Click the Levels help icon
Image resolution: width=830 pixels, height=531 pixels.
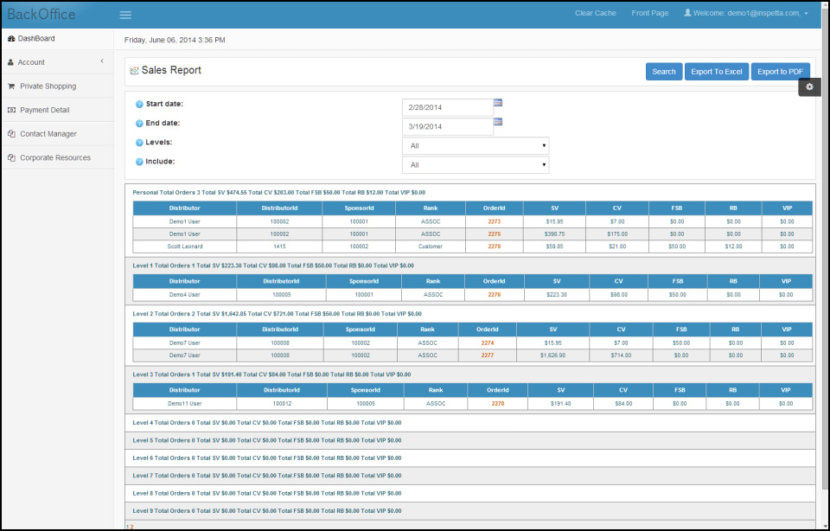[139, 142]
